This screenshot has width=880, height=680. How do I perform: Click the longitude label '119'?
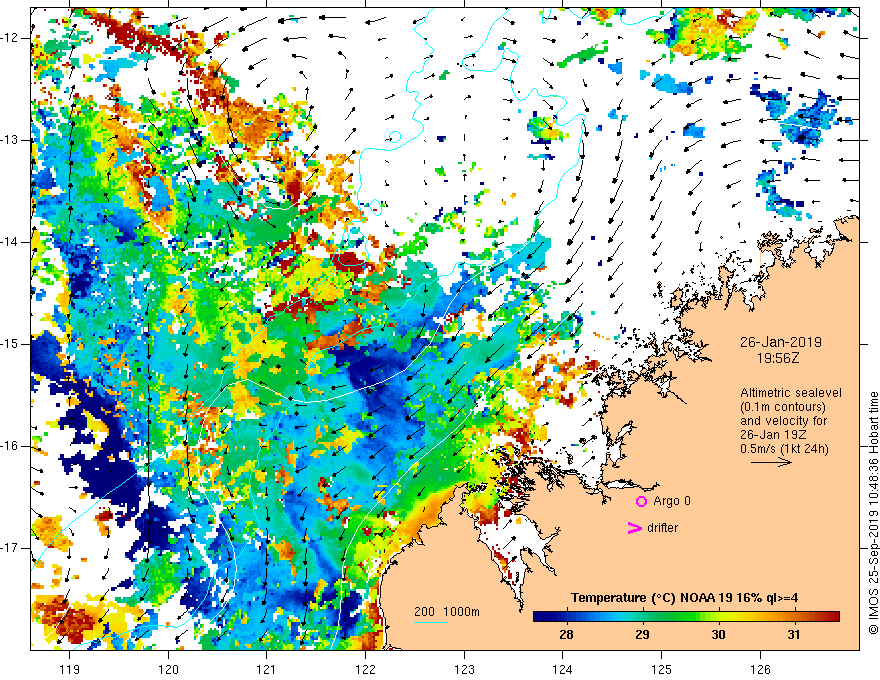70,669
